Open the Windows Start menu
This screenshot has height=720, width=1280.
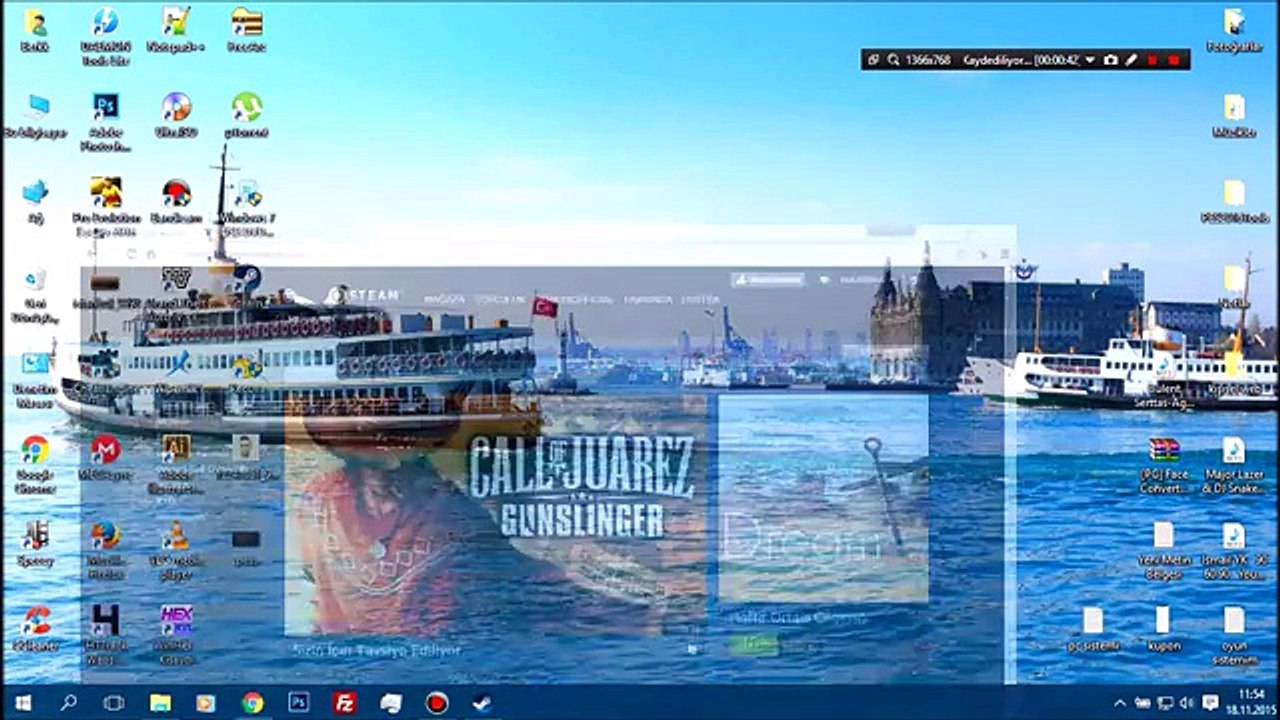pos(22,702)
